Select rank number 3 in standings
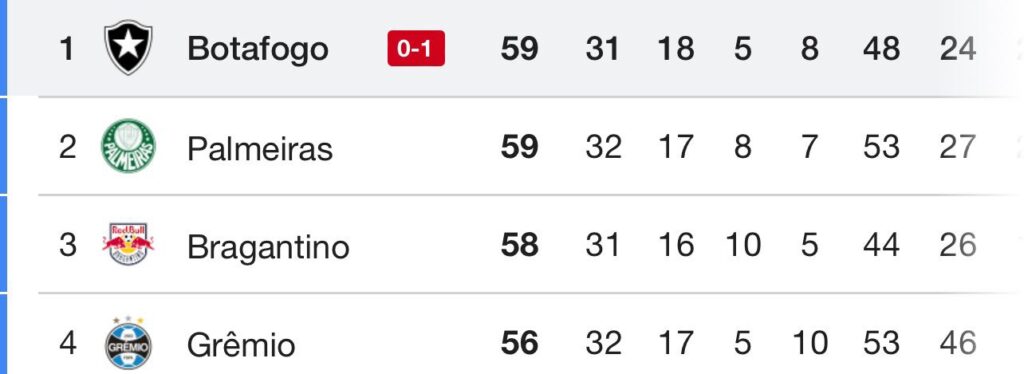1024x374 pixels. pos(67,245)
